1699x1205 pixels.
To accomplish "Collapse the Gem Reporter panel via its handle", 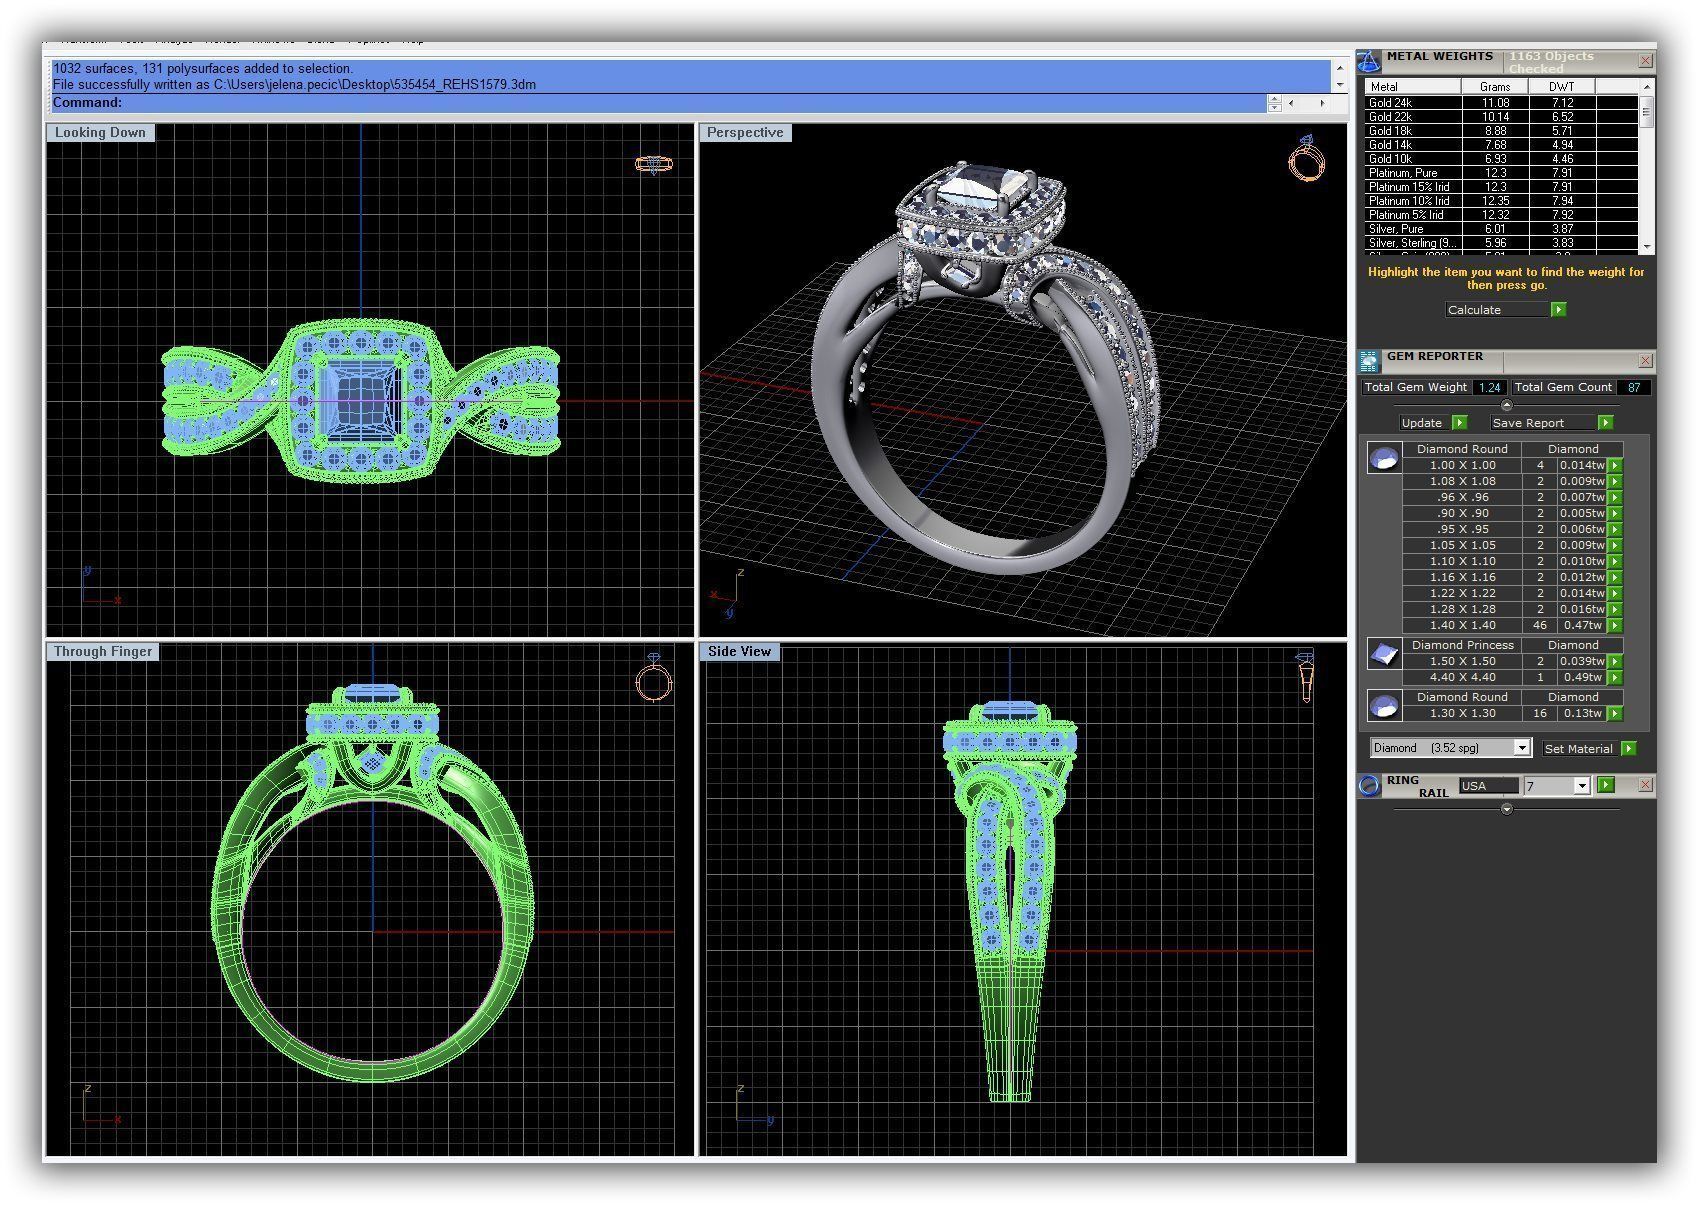I will click(1507, 405).
